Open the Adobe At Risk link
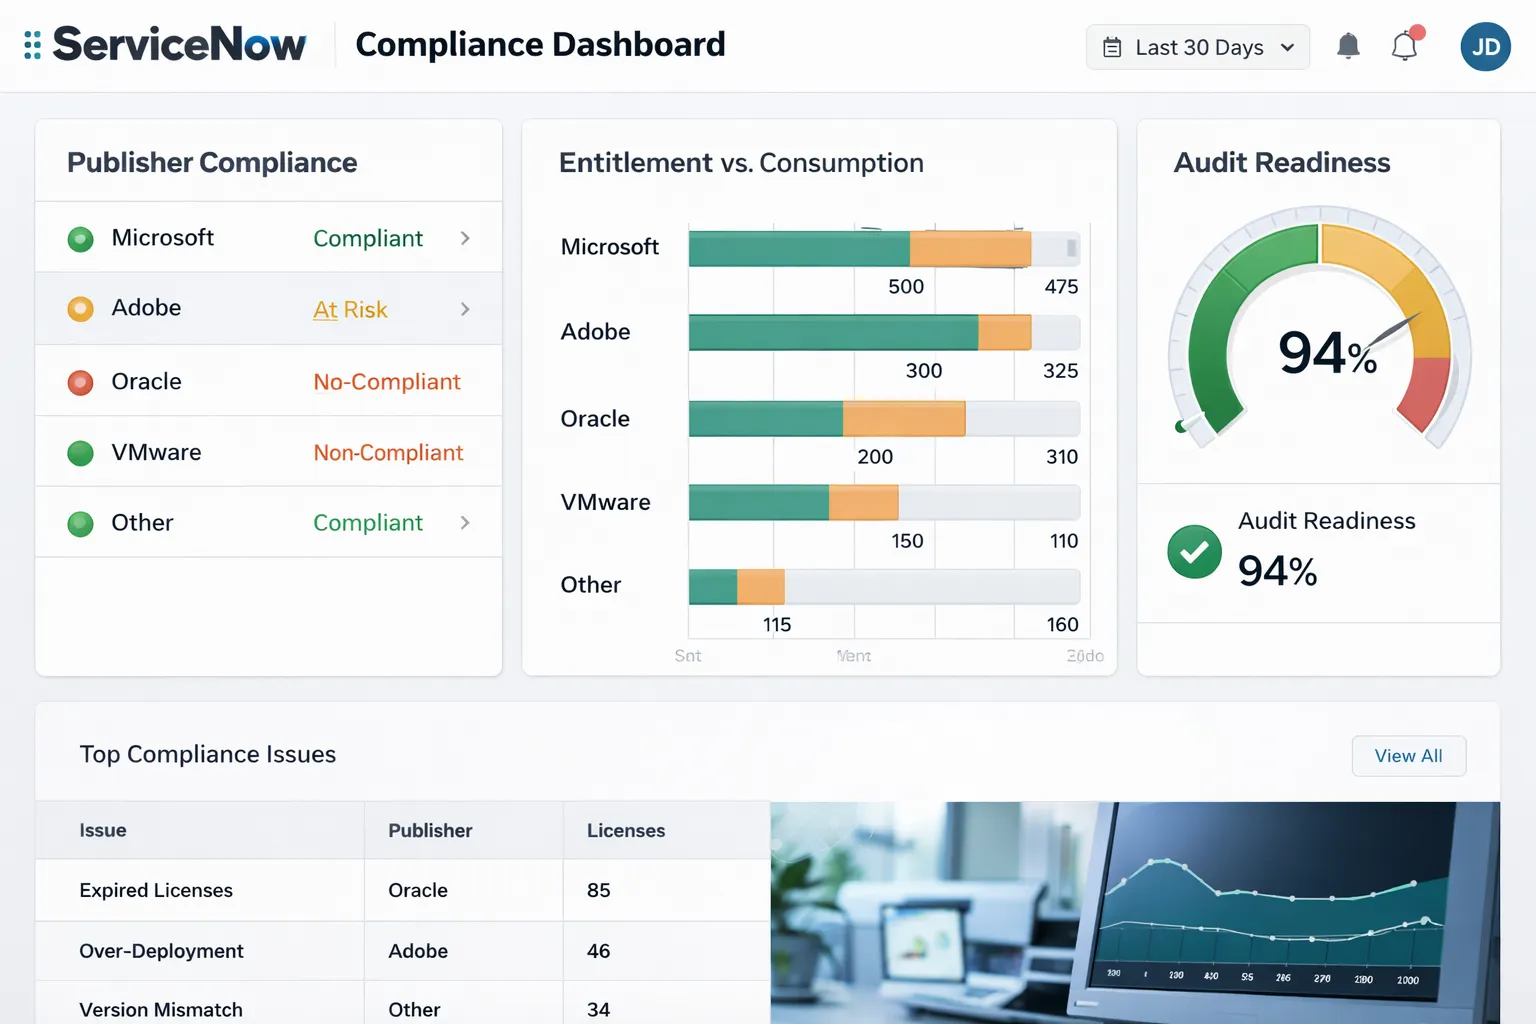This screenshot has height=1024, width=1536. [x=350, y=310]
